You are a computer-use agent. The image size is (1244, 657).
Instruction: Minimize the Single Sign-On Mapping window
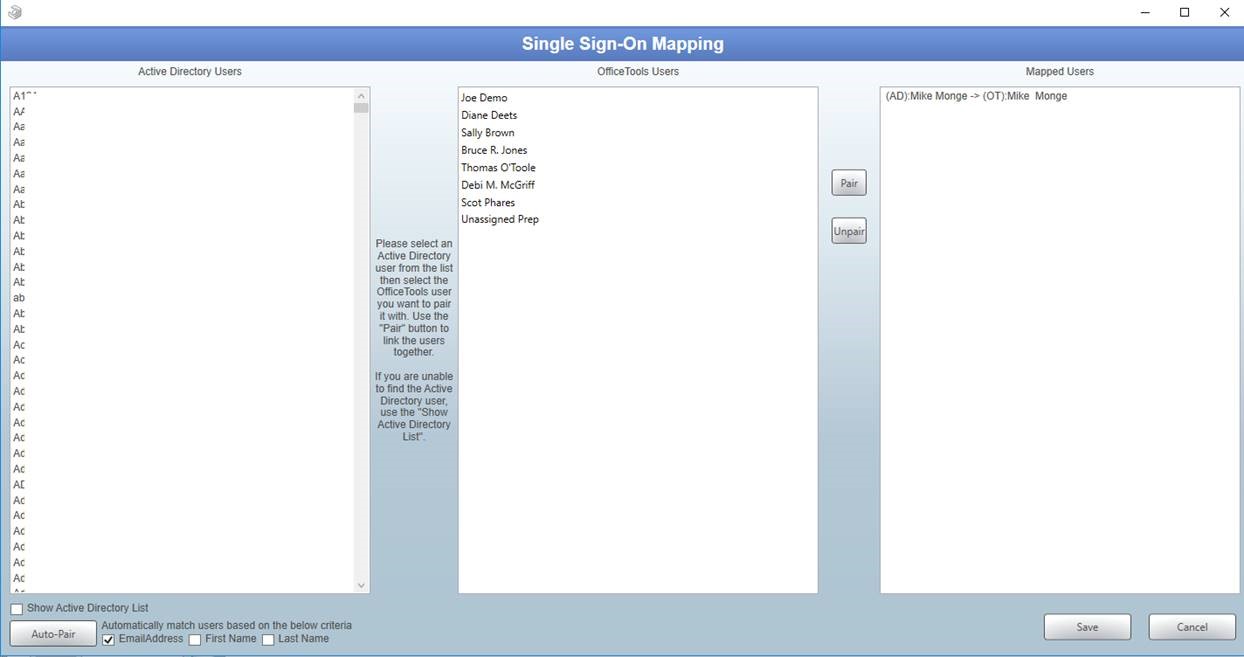1145,12
